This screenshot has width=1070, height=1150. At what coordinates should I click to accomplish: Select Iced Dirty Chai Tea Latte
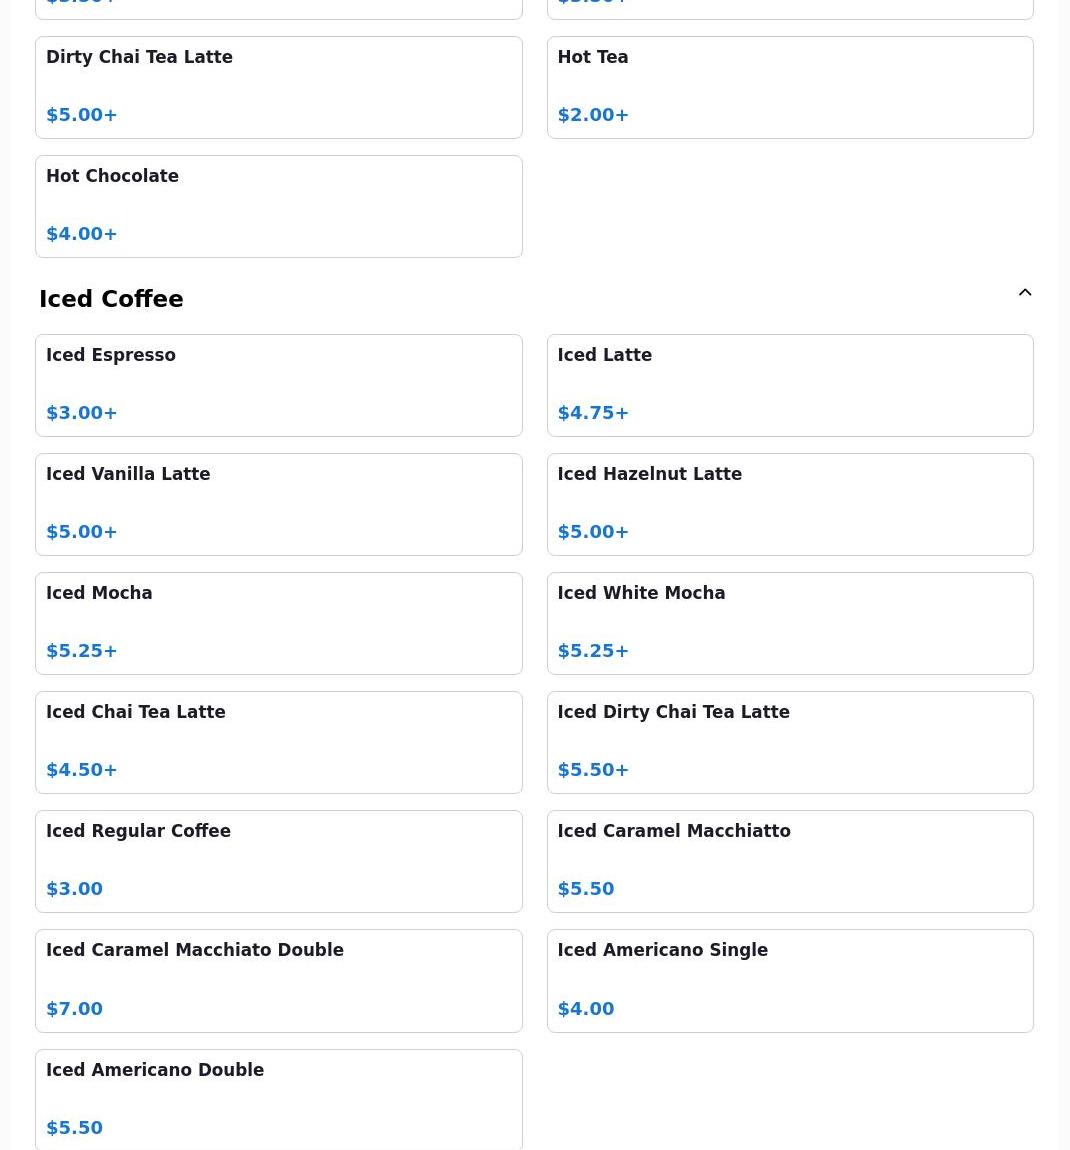(790, 742)
